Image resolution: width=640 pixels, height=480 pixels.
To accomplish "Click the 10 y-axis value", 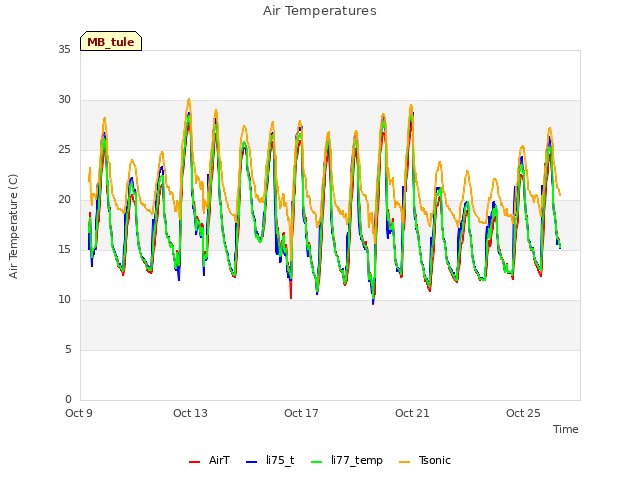I will coord(64,299).
